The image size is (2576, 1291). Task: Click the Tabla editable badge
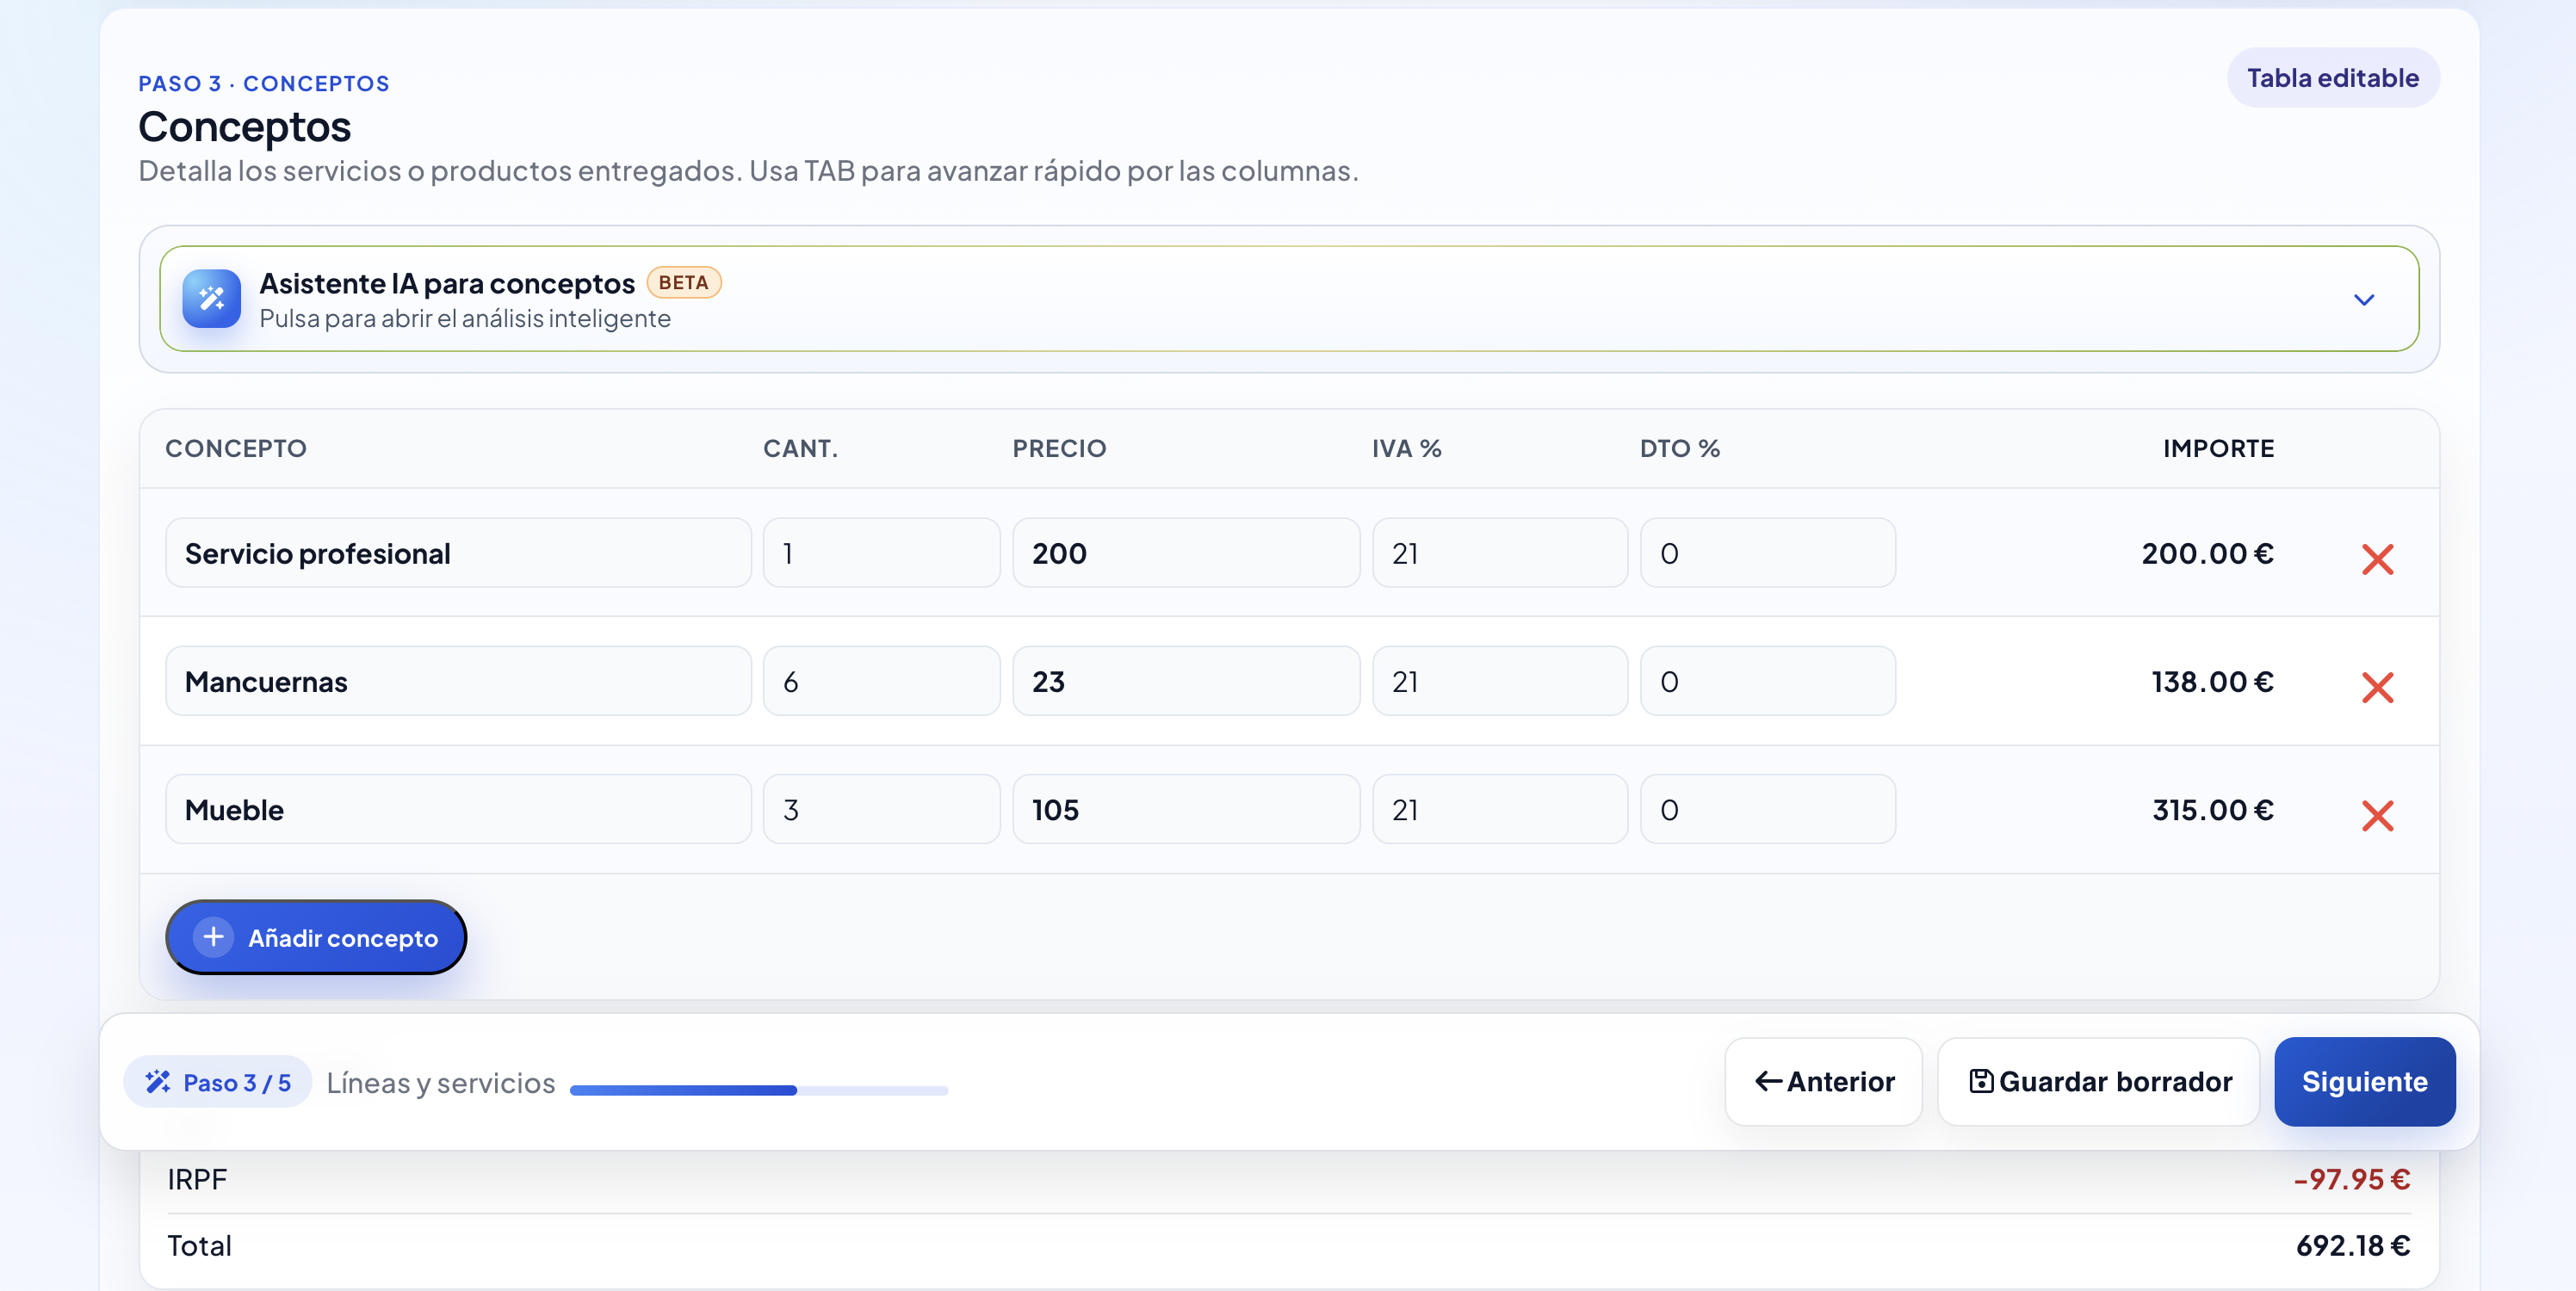2332,78
